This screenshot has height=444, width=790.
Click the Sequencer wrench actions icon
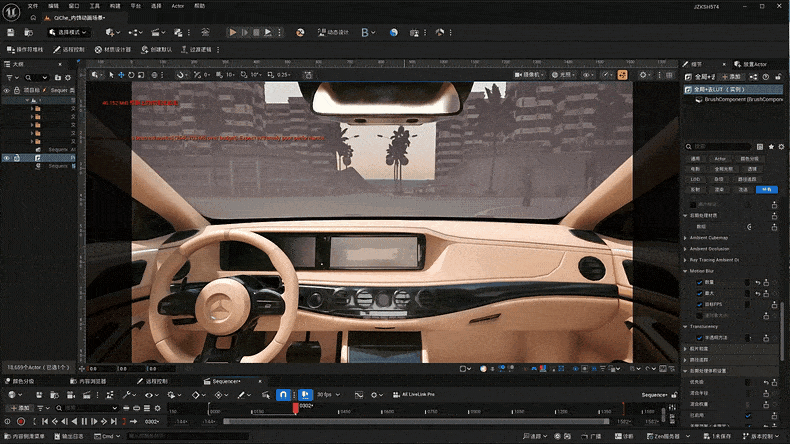129,395
